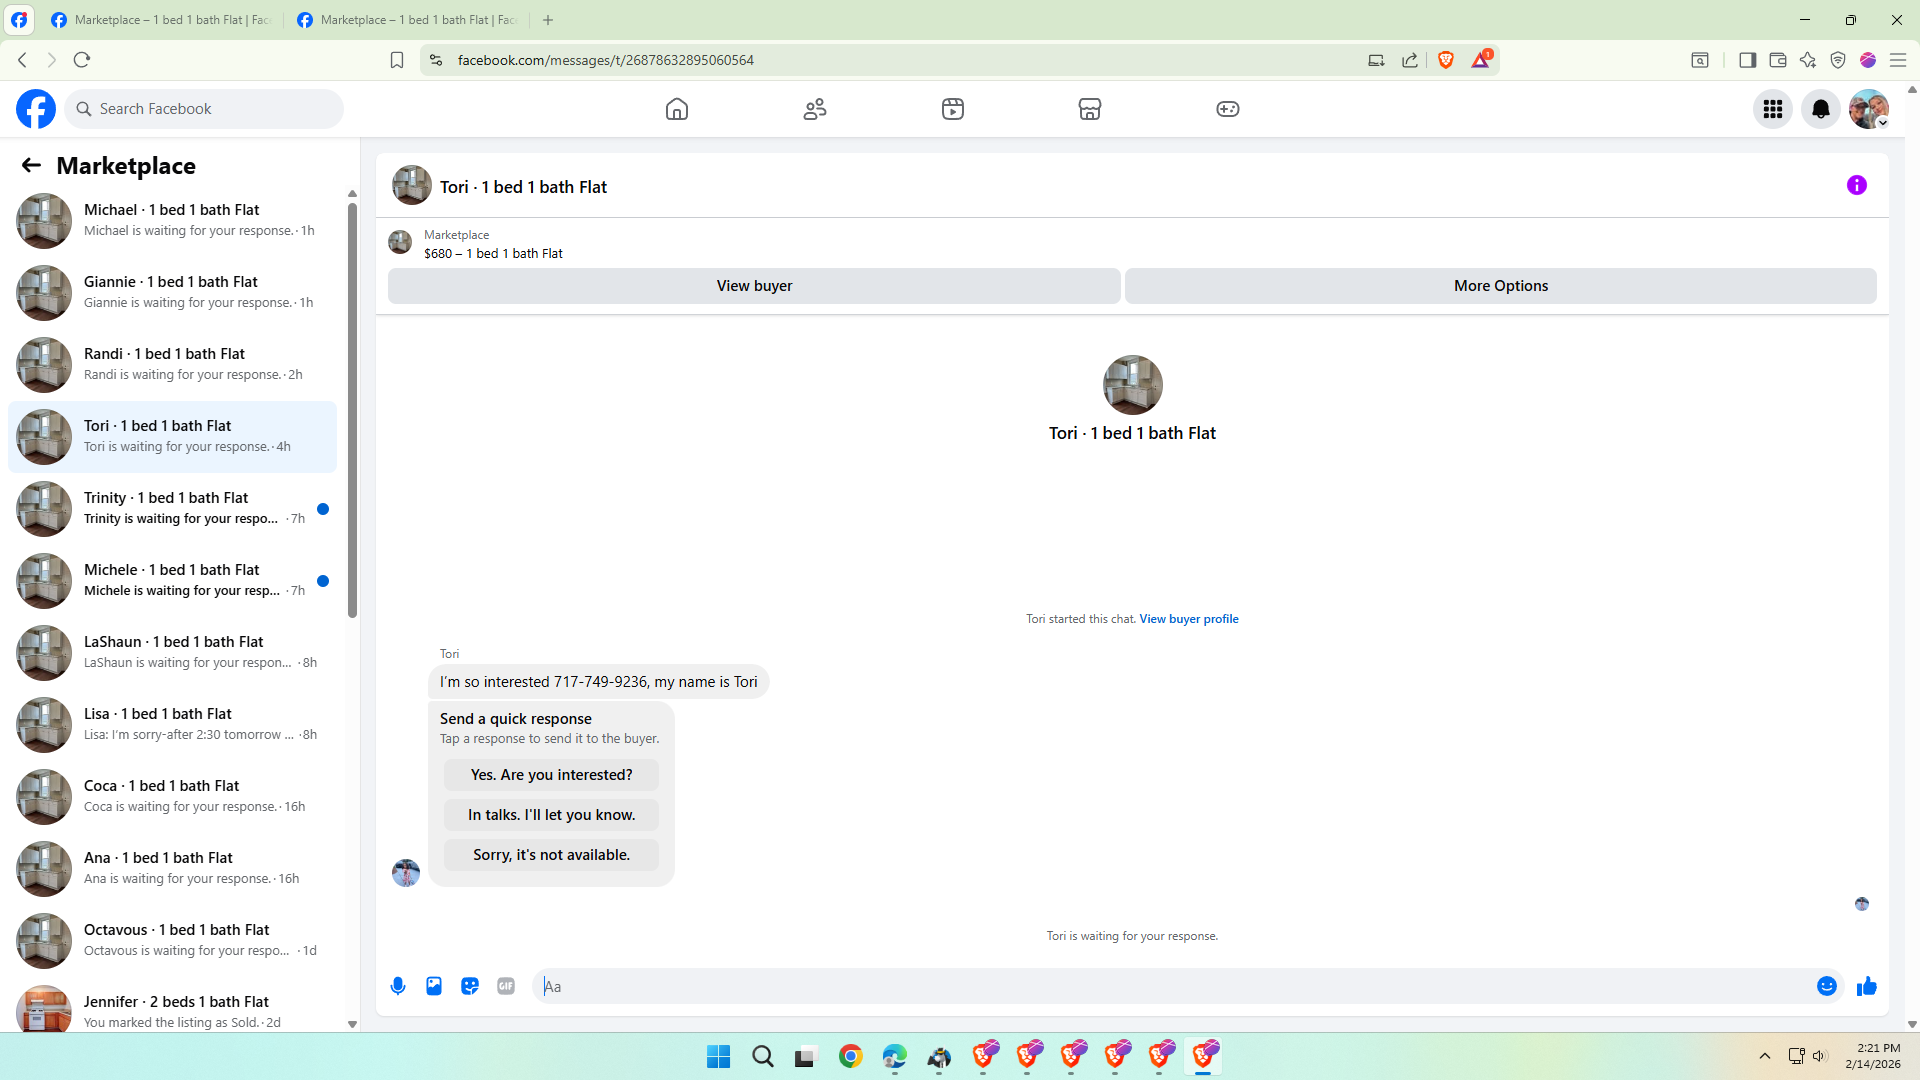The height and width of the screenshot is (1080, 1920).
Task: Show hidden system tray icons chevron
Action: (1765, 1056)
